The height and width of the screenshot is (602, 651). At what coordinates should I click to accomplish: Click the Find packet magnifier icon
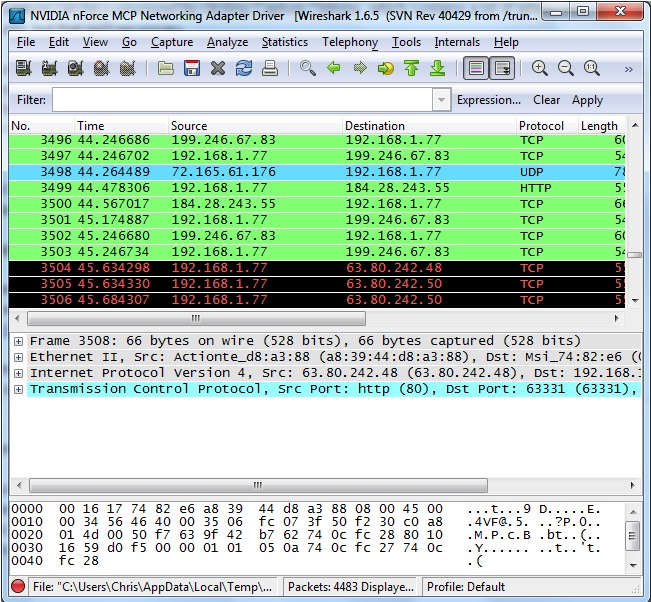click(308, 68)
